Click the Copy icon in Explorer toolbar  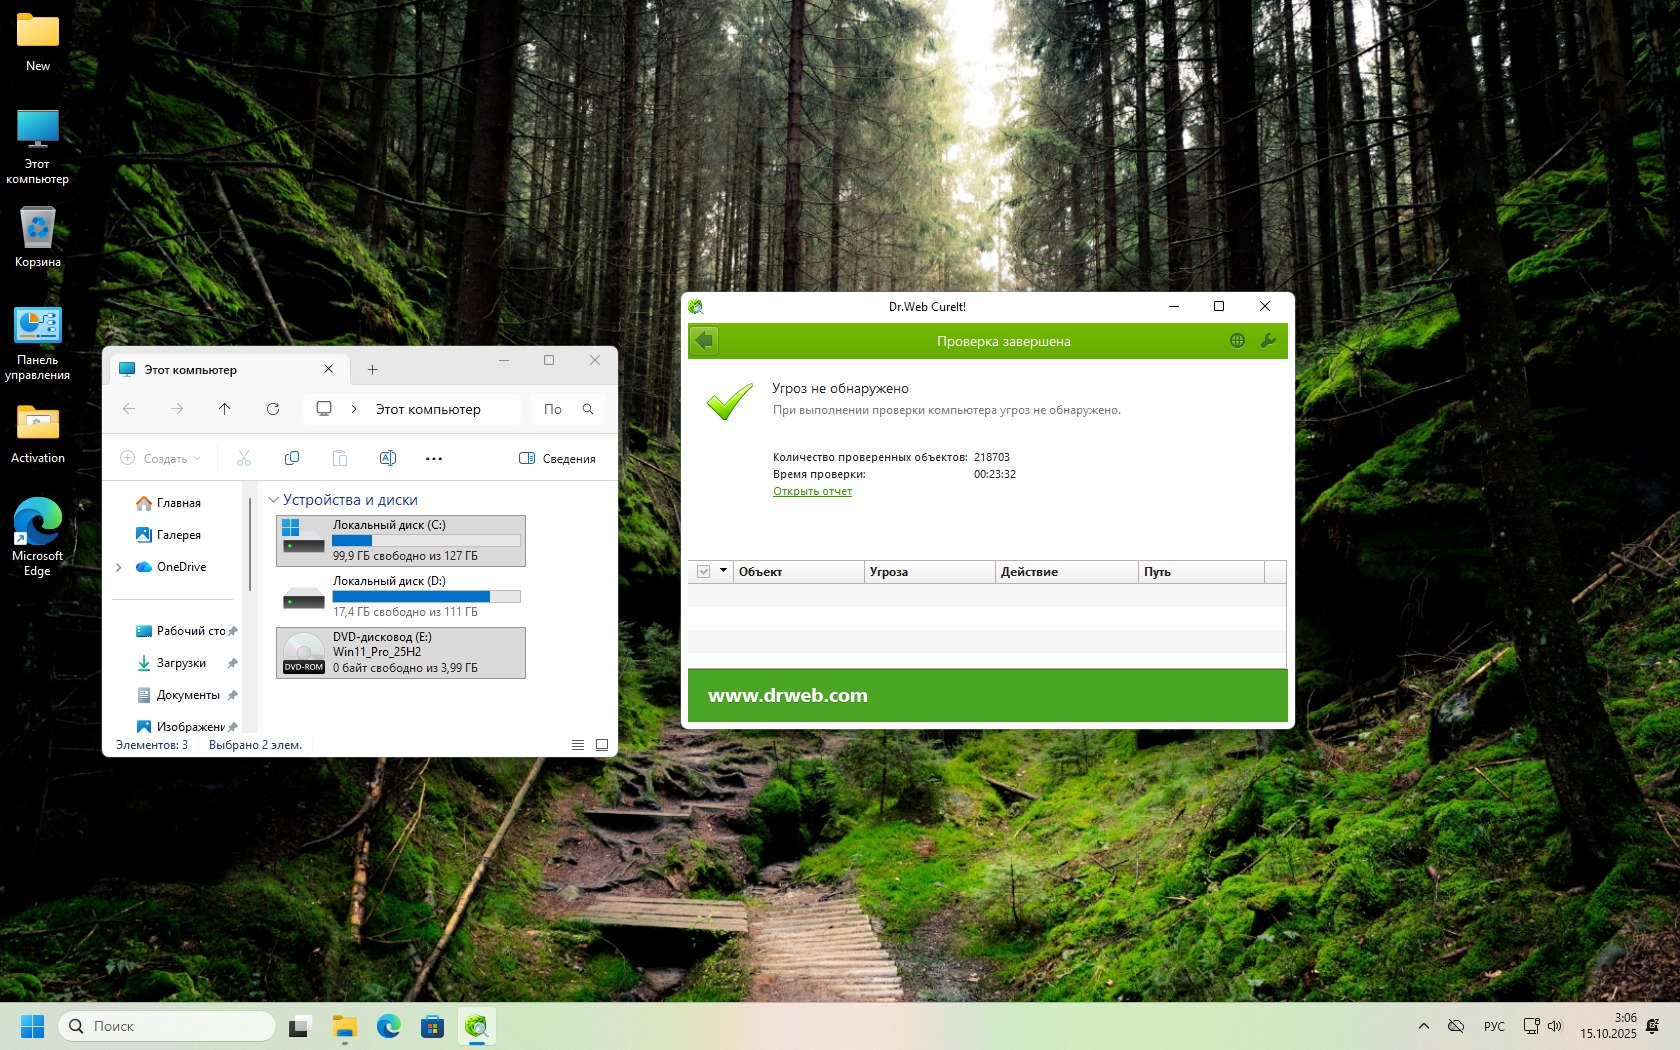coord(292,458)
